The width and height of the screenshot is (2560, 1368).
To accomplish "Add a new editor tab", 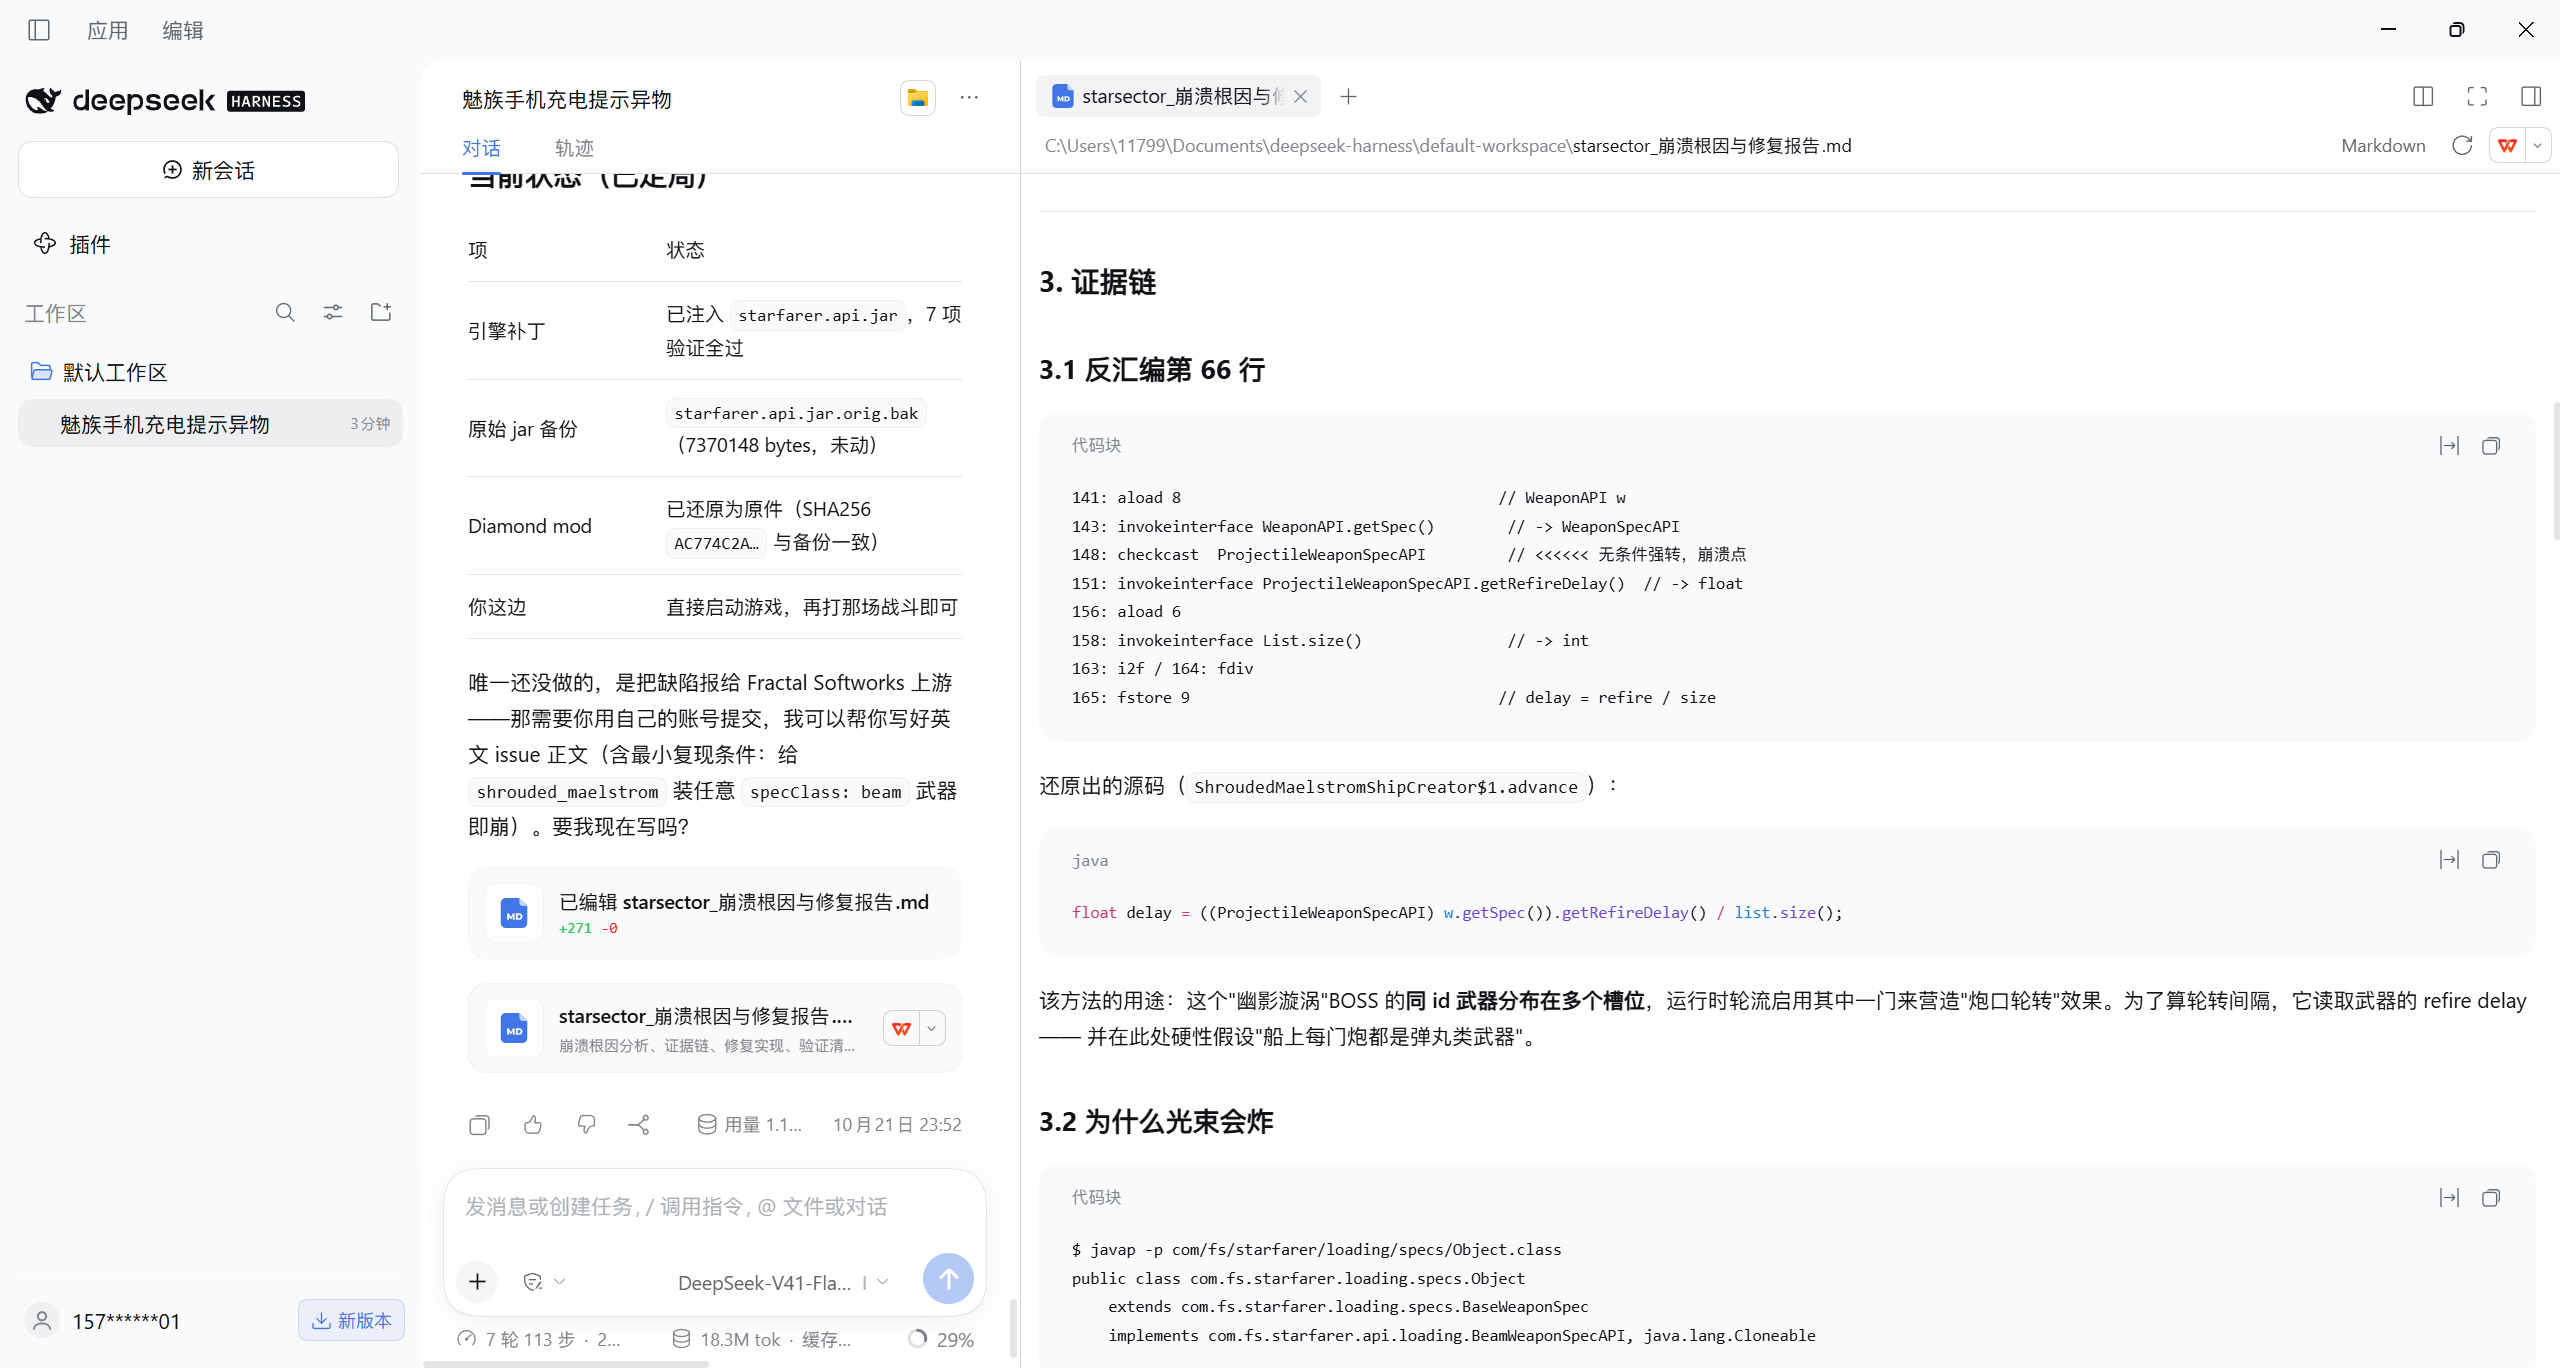I will pos(1348,97).
